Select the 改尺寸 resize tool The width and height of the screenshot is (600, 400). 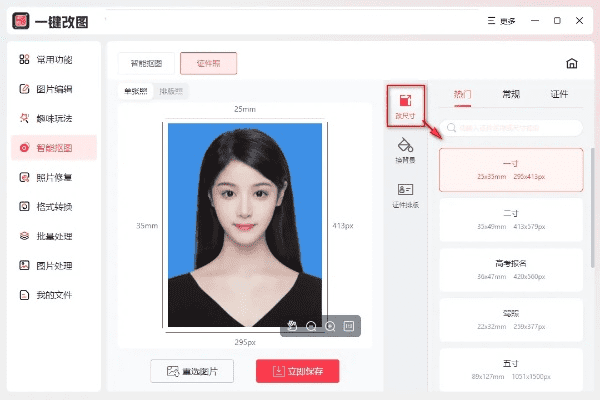[405, 106]
